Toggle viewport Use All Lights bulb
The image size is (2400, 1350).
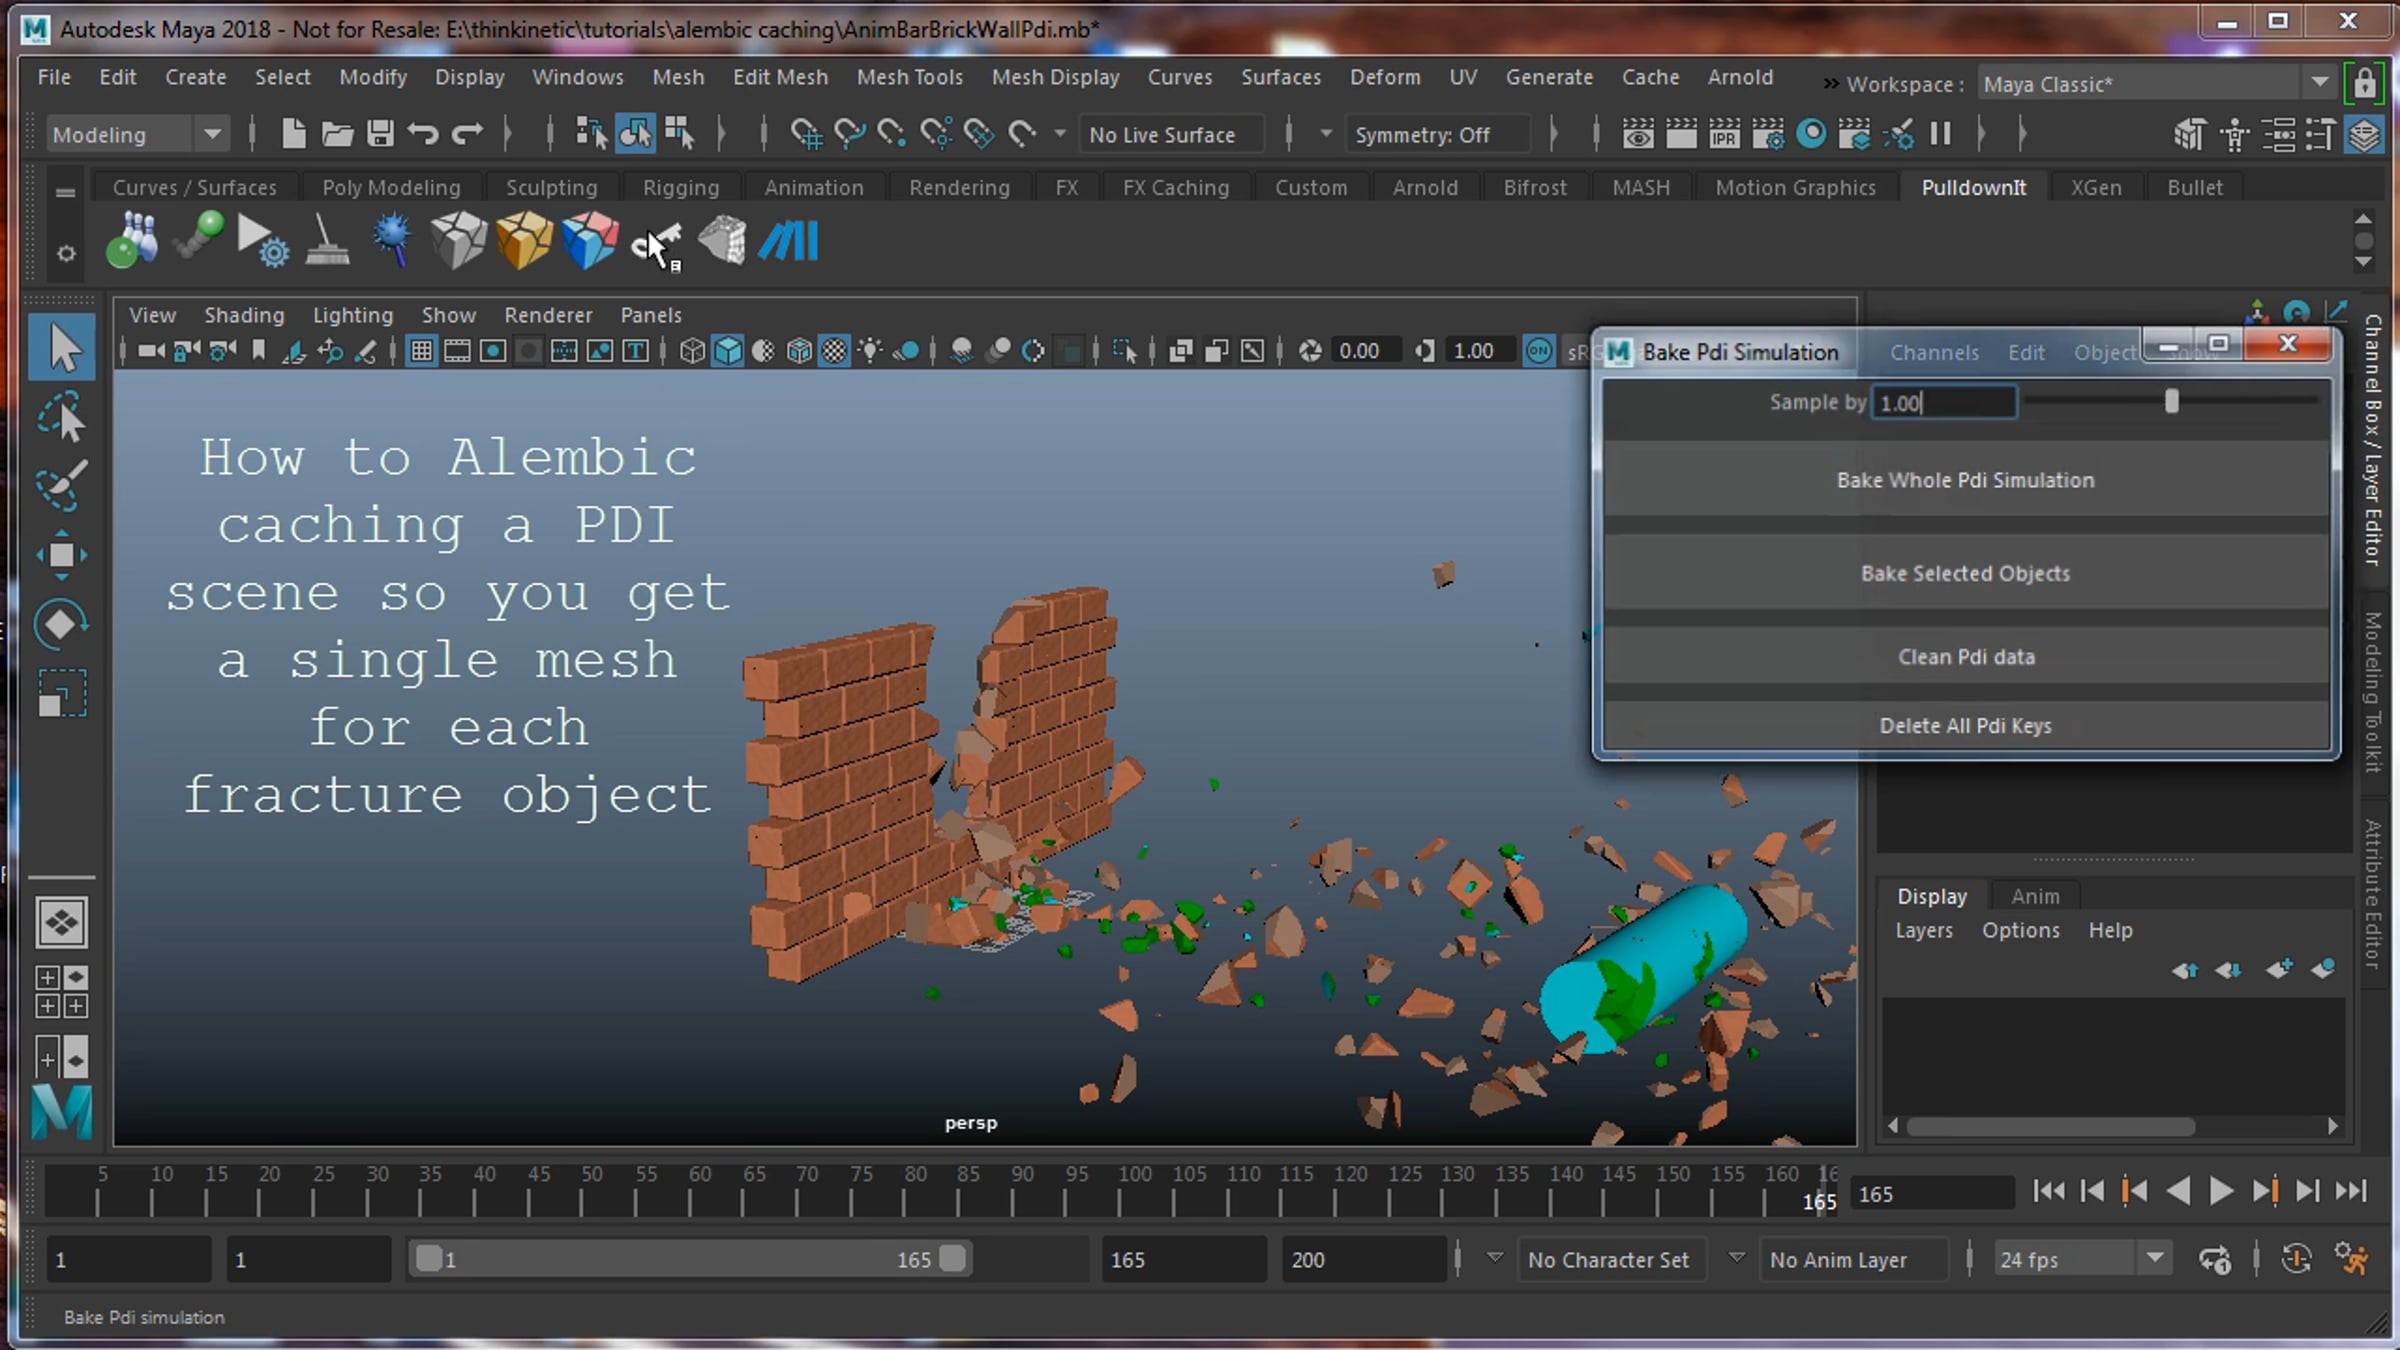coord(870,351)
